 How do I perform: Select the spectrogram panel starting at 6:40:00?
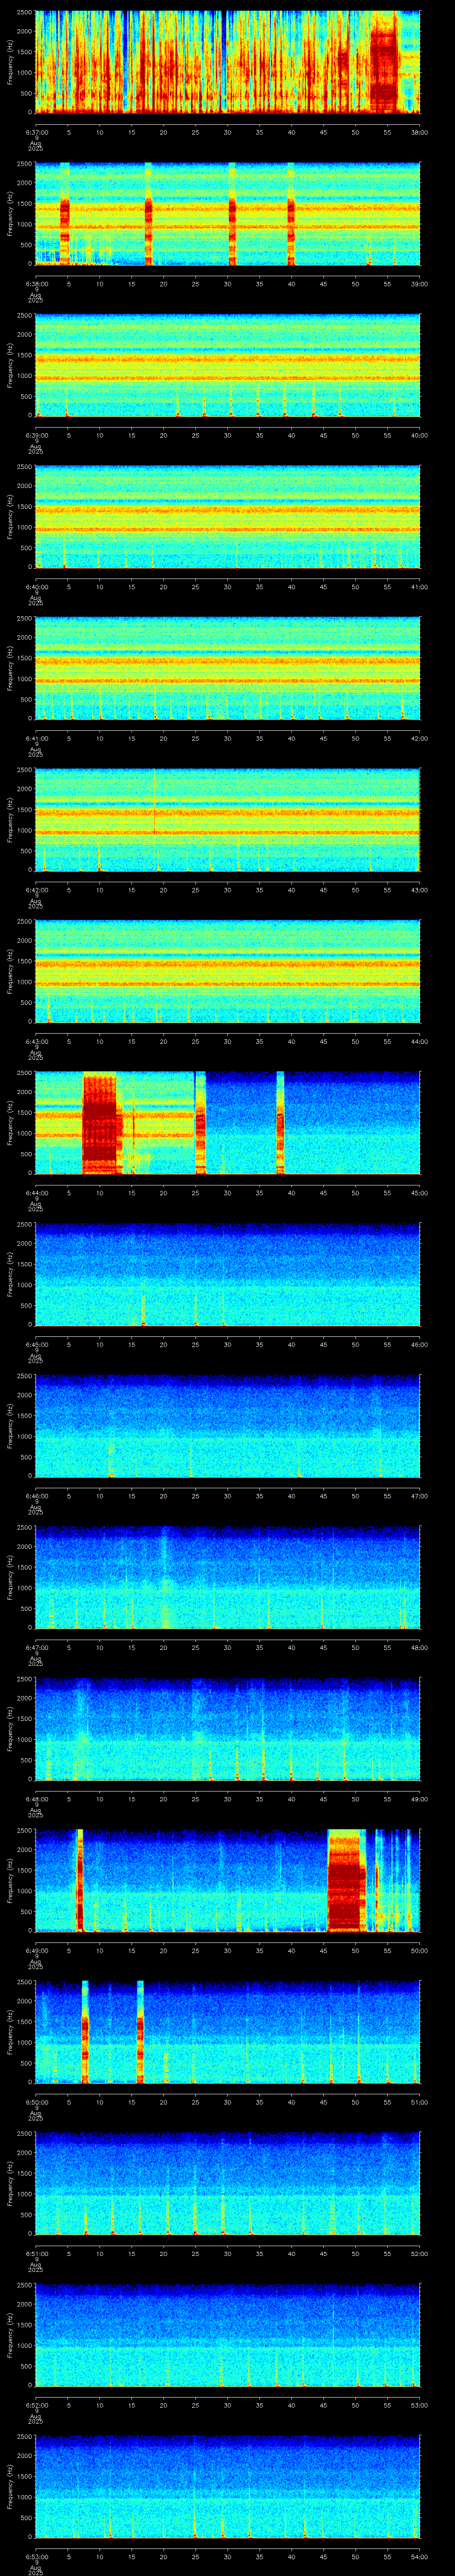point(228,517)
